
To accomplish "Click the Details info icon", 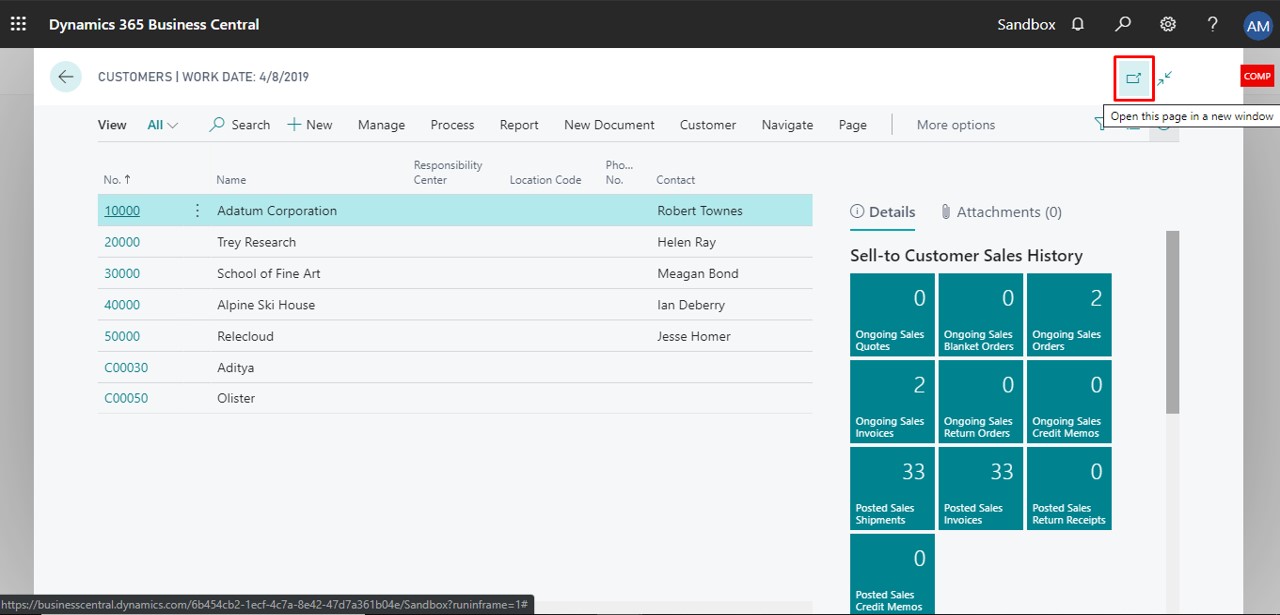I will (x=857, y=212).
